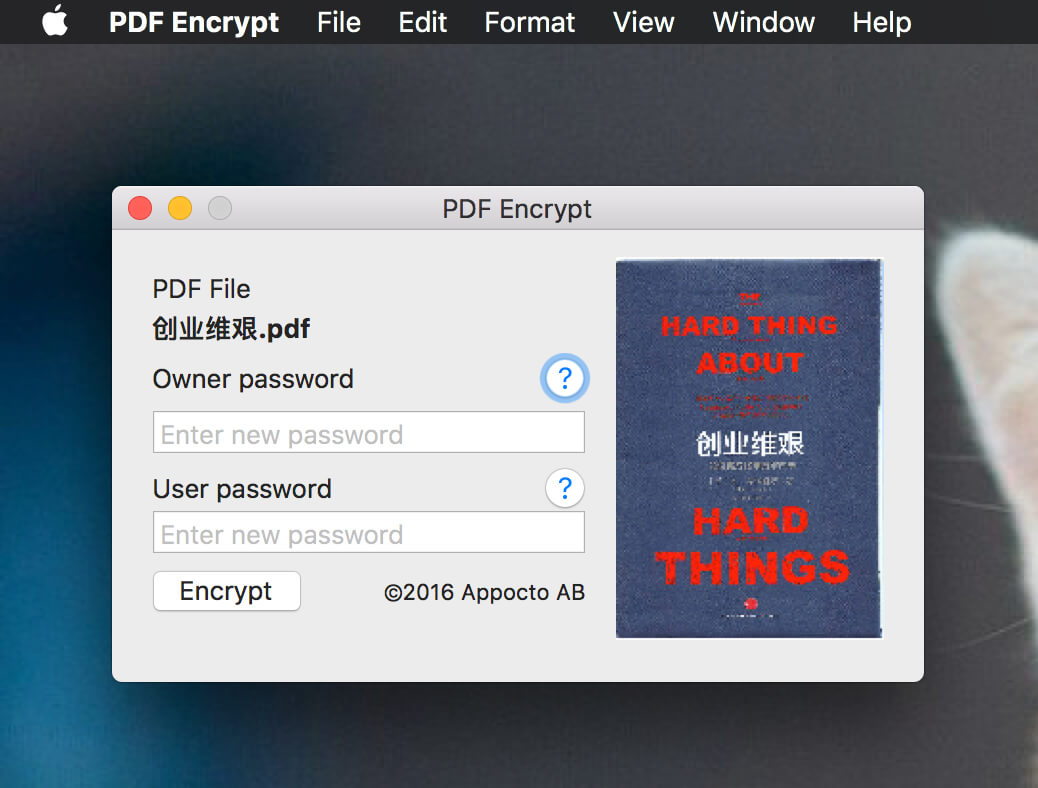Click the User password help icon

point(565,488)
